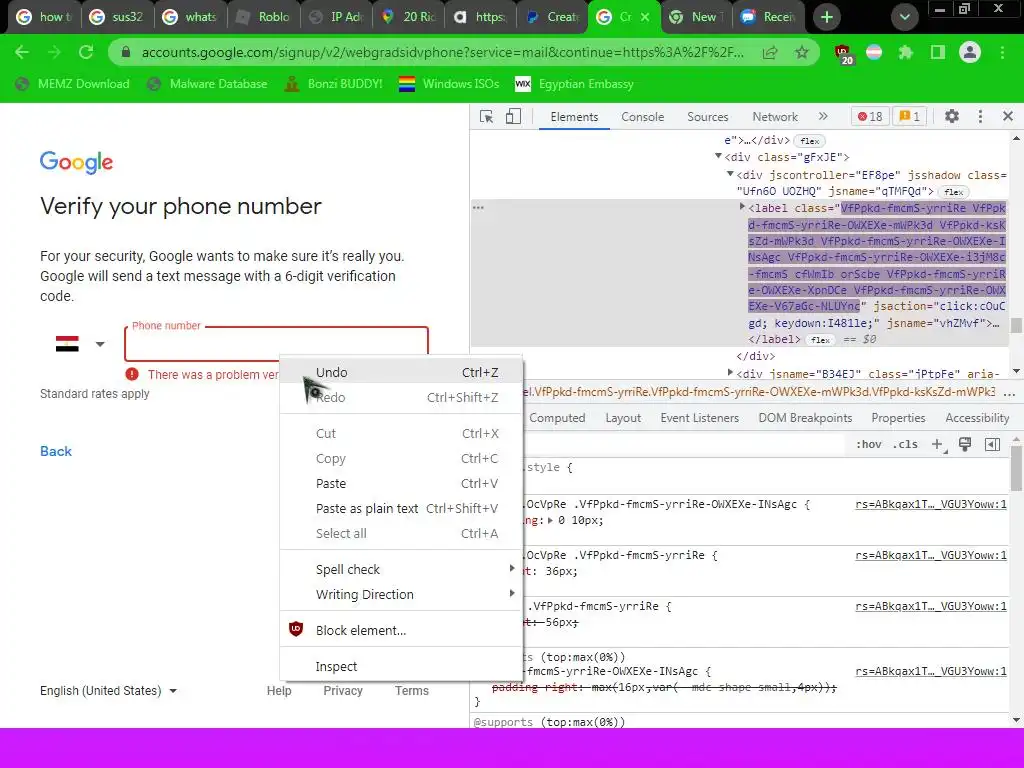1024x768 pixels.
Task: Open the Help link
Action: click(x=279, y=691)
